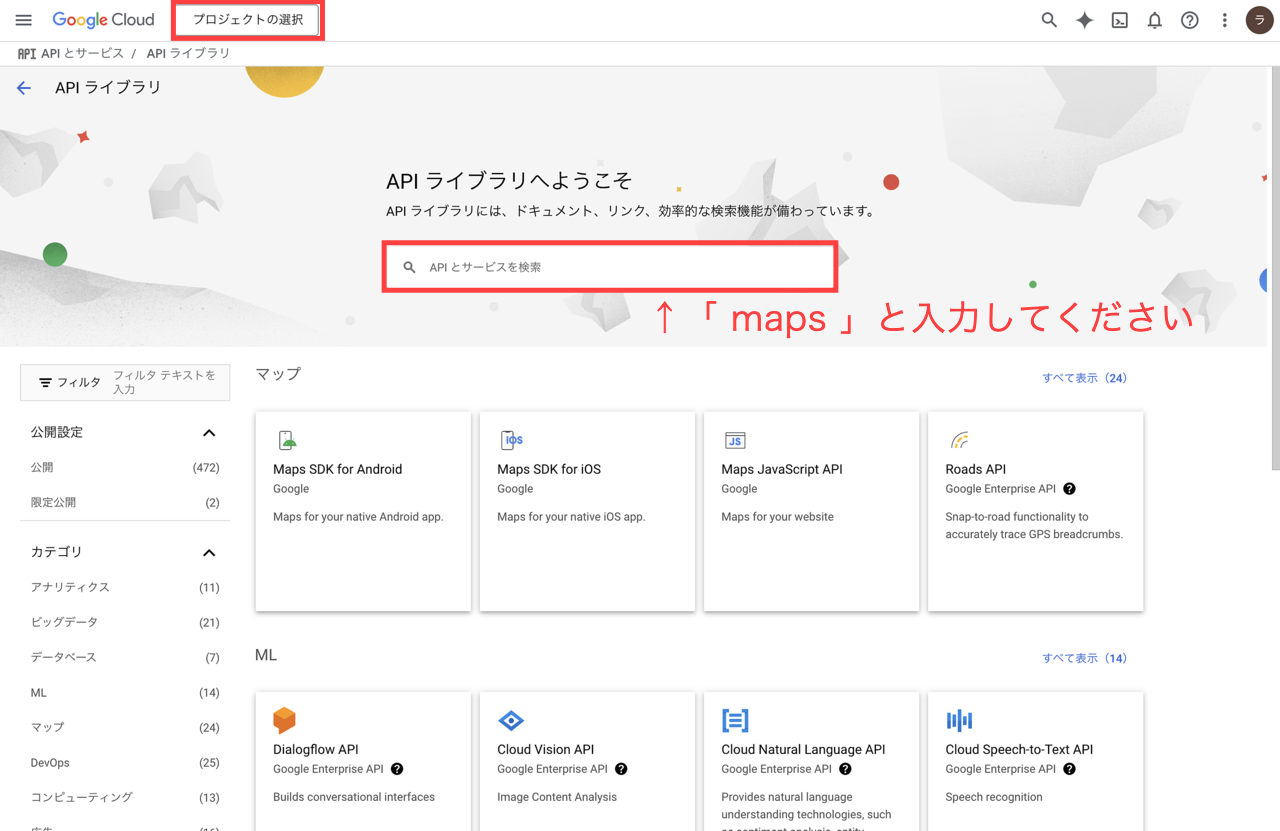Image resolution: width=1280 pixels, height=831 pixels.
Task: Click help icon on Cloud Speech-to-Text card
Action: pos(1069,769)
